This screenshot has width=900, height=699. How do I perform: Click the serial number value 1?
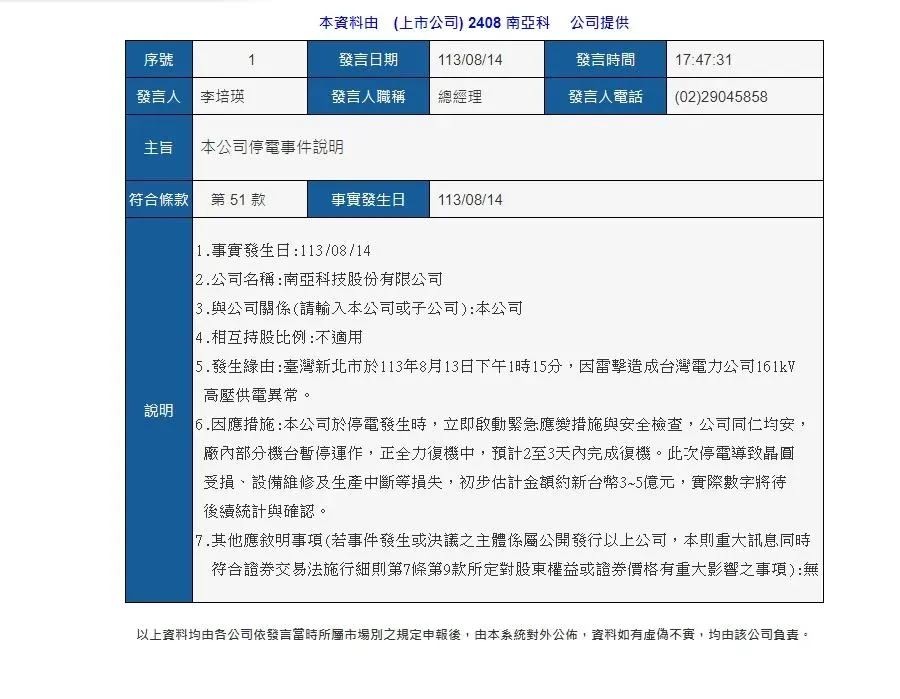coord(251,60)
